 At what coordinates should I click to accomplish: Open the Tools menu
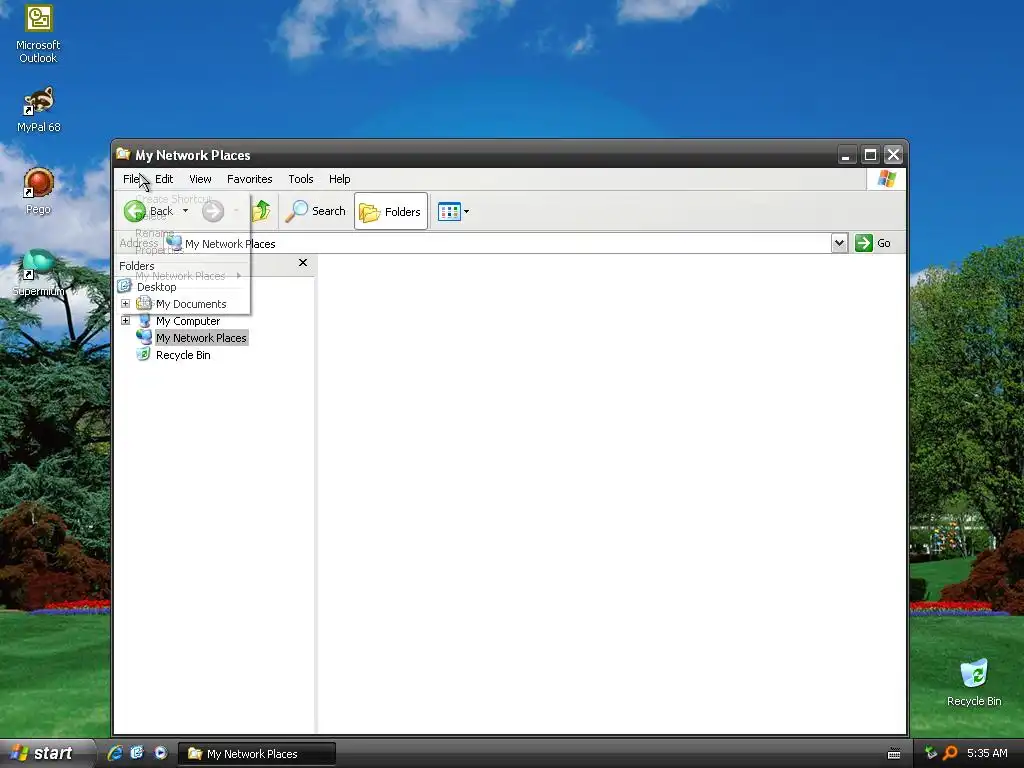300,179
